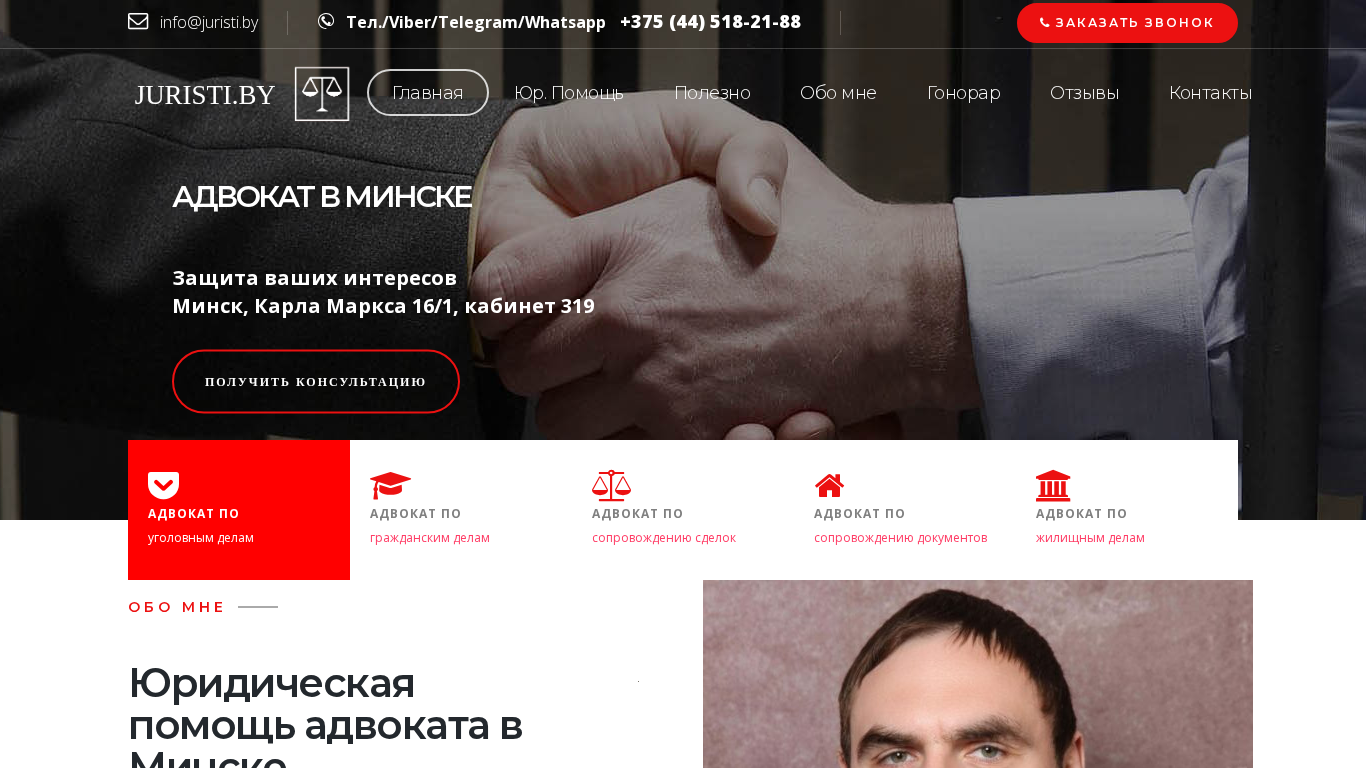Click the Viber phone icon
The height and width of the screenshot is (768, 1366).
pos(326,21)
